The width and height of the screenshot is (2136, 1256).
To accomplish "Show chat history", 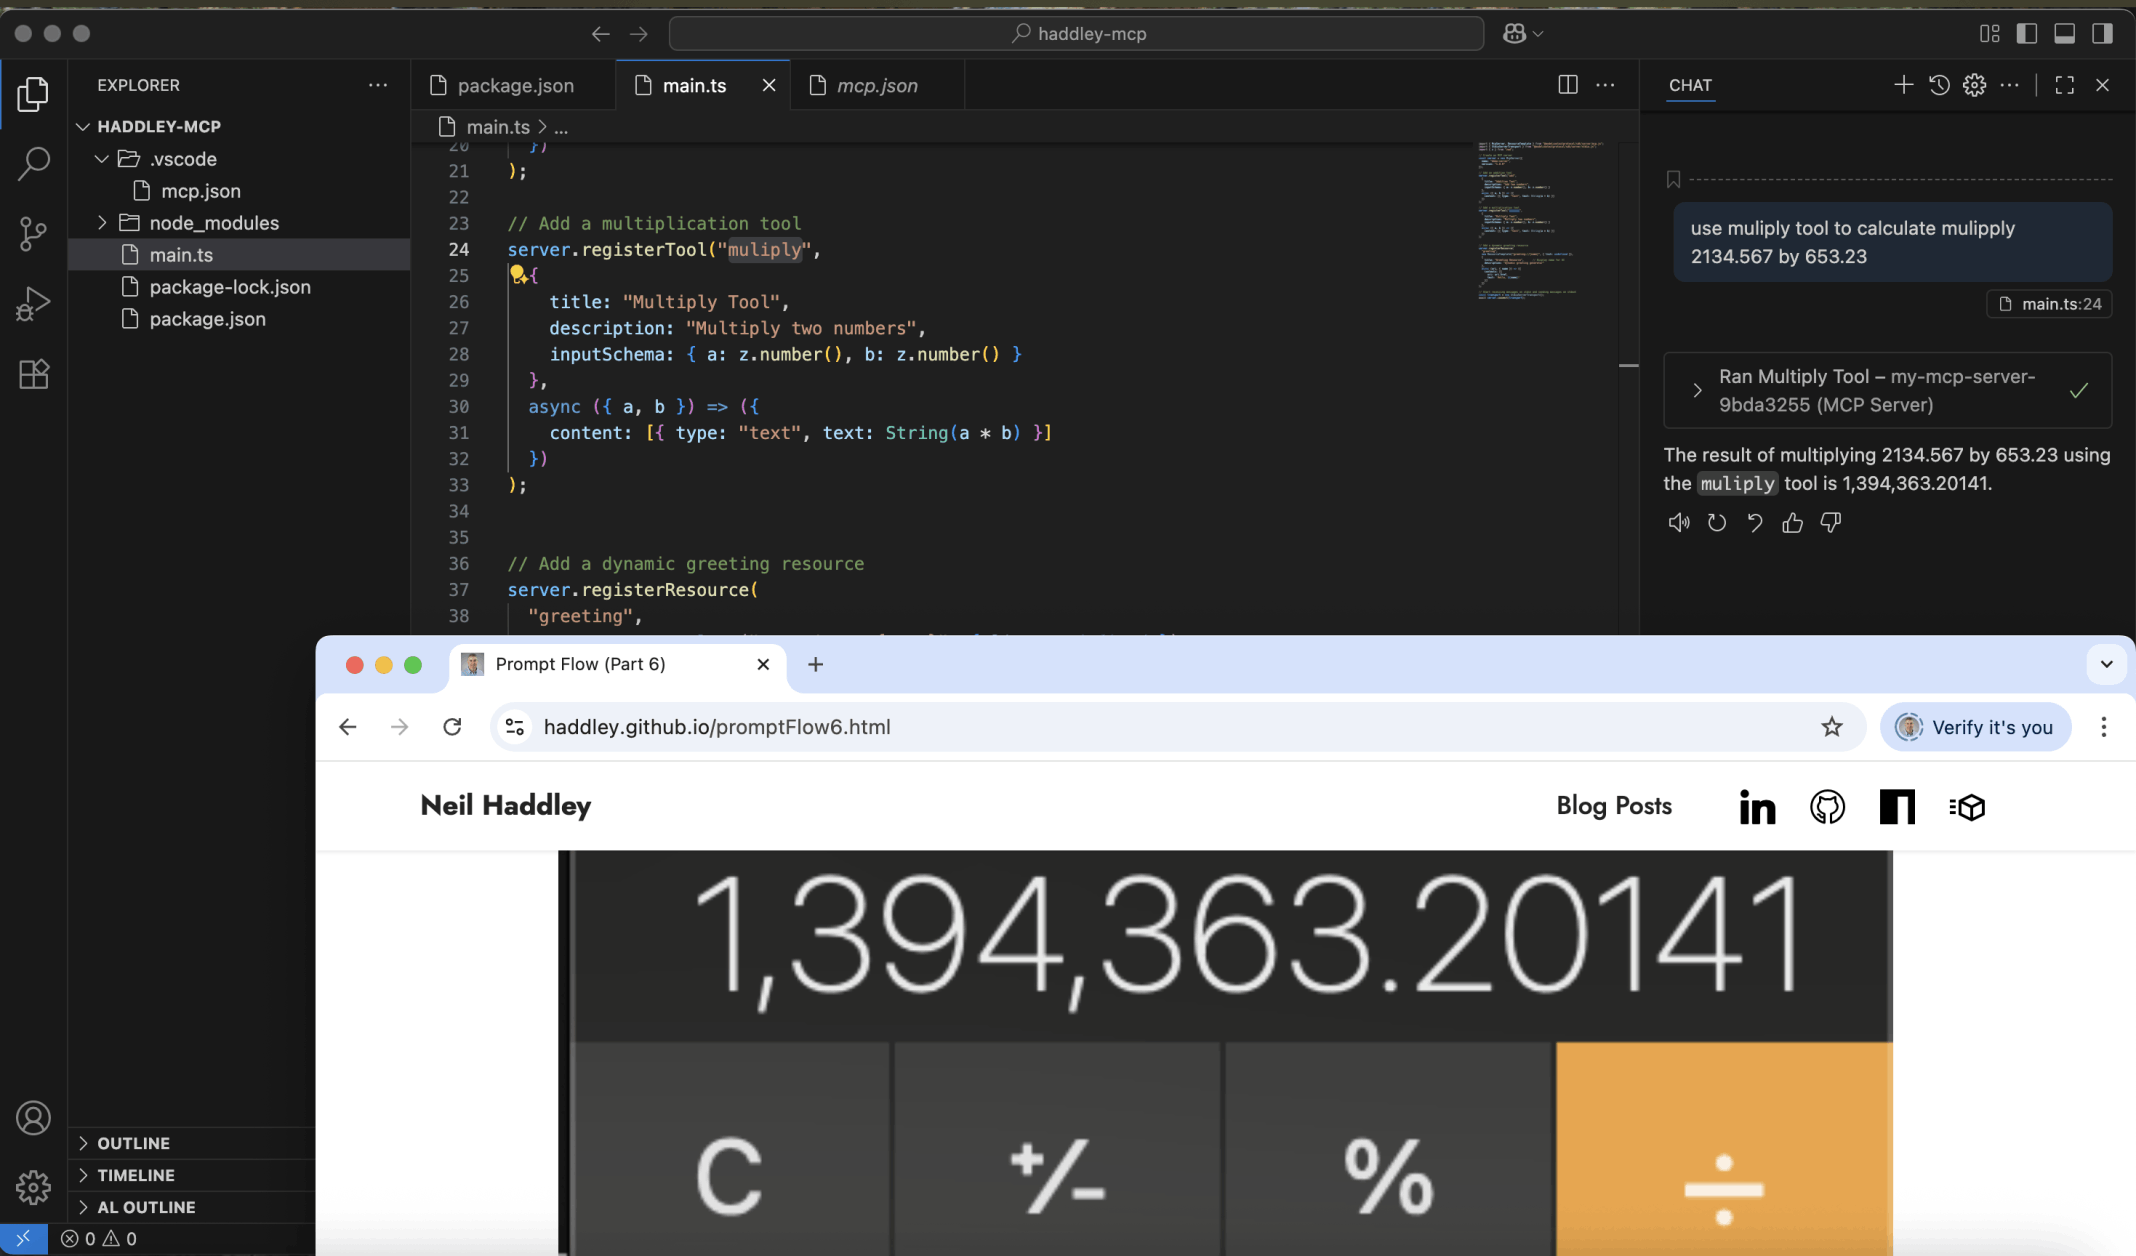I will (1939, 85).
